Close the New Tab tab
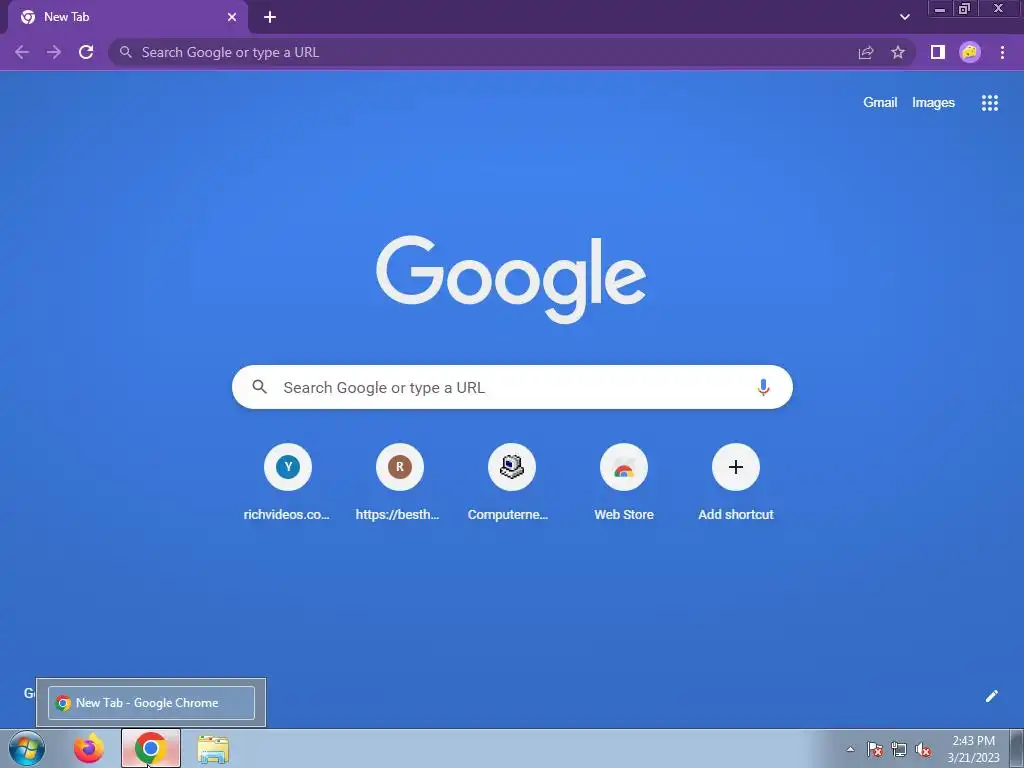This screenshot has height=768, width=1024. [x=232, y=18]
